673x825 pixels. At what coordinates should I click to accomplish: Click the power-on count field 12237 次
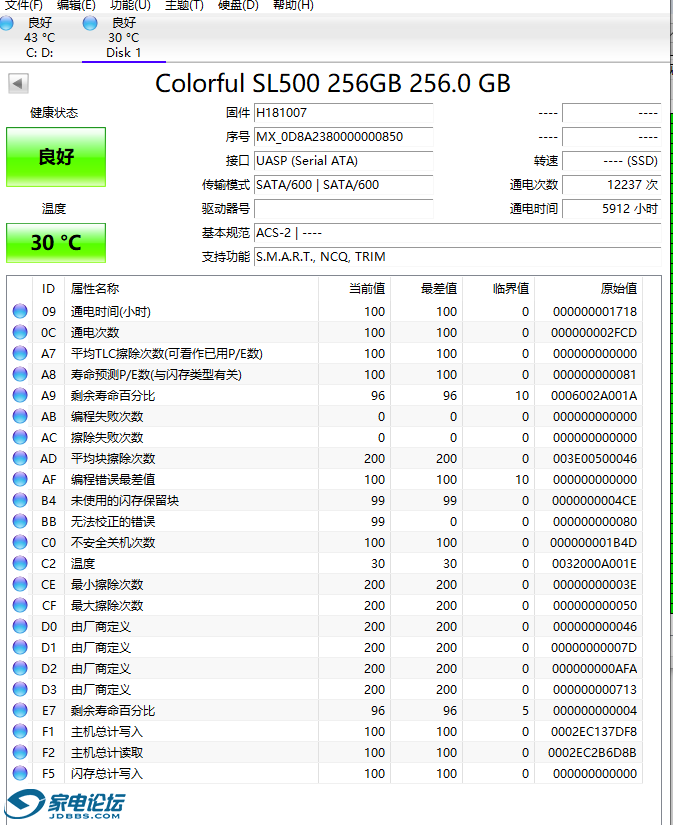tap(611, 185)
